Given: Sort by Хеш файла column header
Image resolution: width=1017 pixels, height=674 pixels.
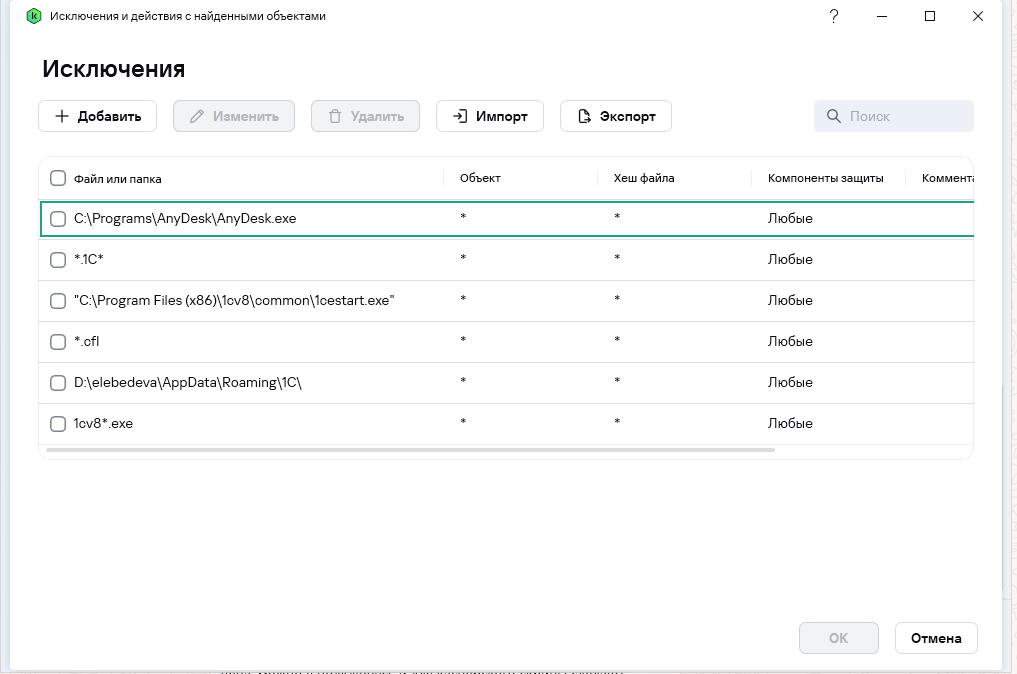Looking at the screenshot, I should pos(644,178).
